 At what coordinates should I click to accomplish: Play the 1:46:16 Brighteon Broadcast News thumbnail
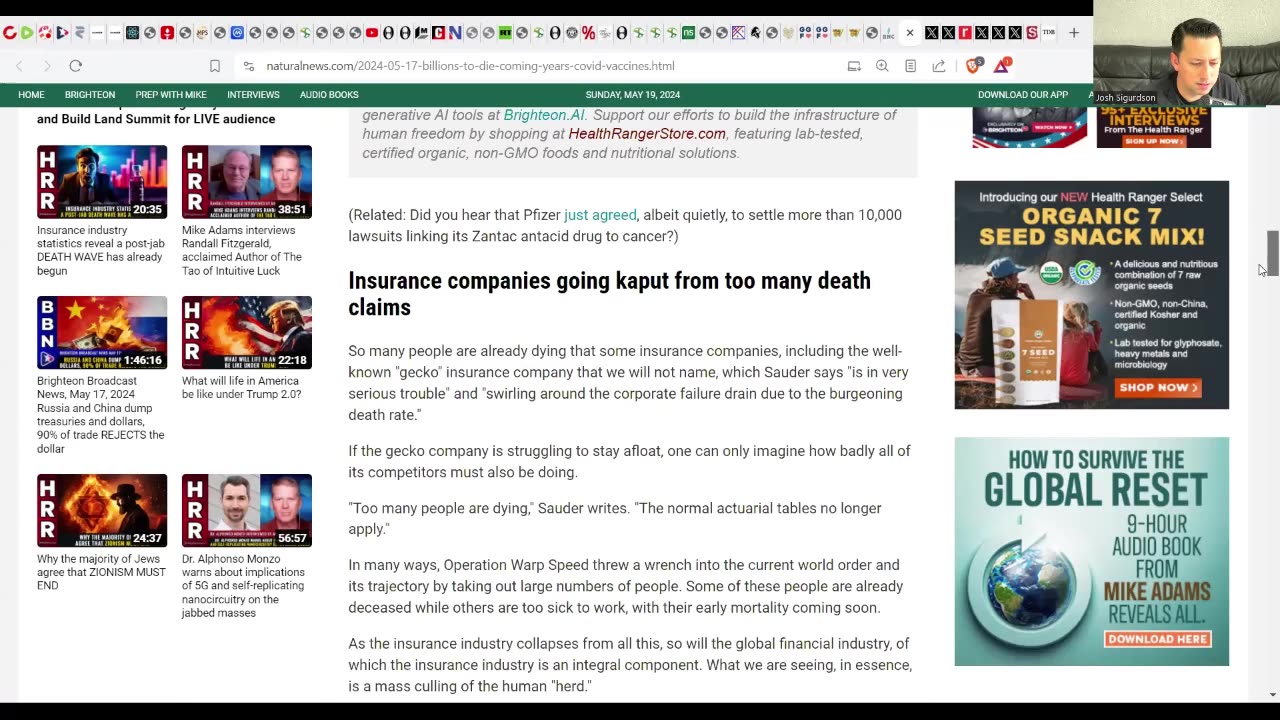click(102, 333)
